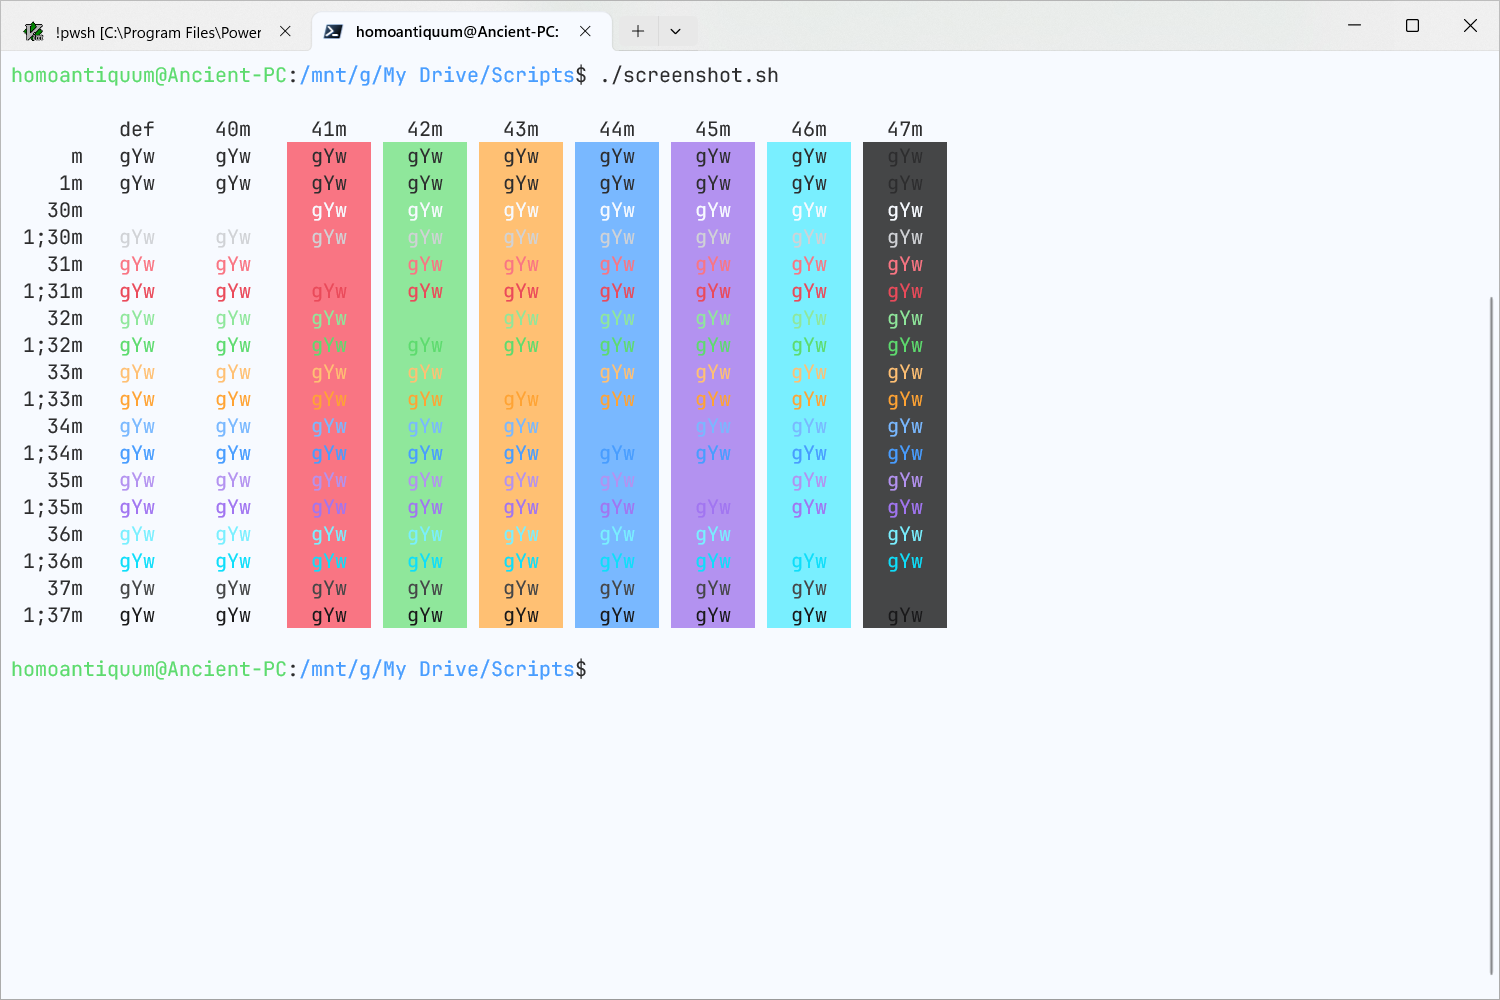Click gYw in 41m column, 30m row
Image resolution: width=1500 pixels, height=1000 pixels.
click(329, 212)
